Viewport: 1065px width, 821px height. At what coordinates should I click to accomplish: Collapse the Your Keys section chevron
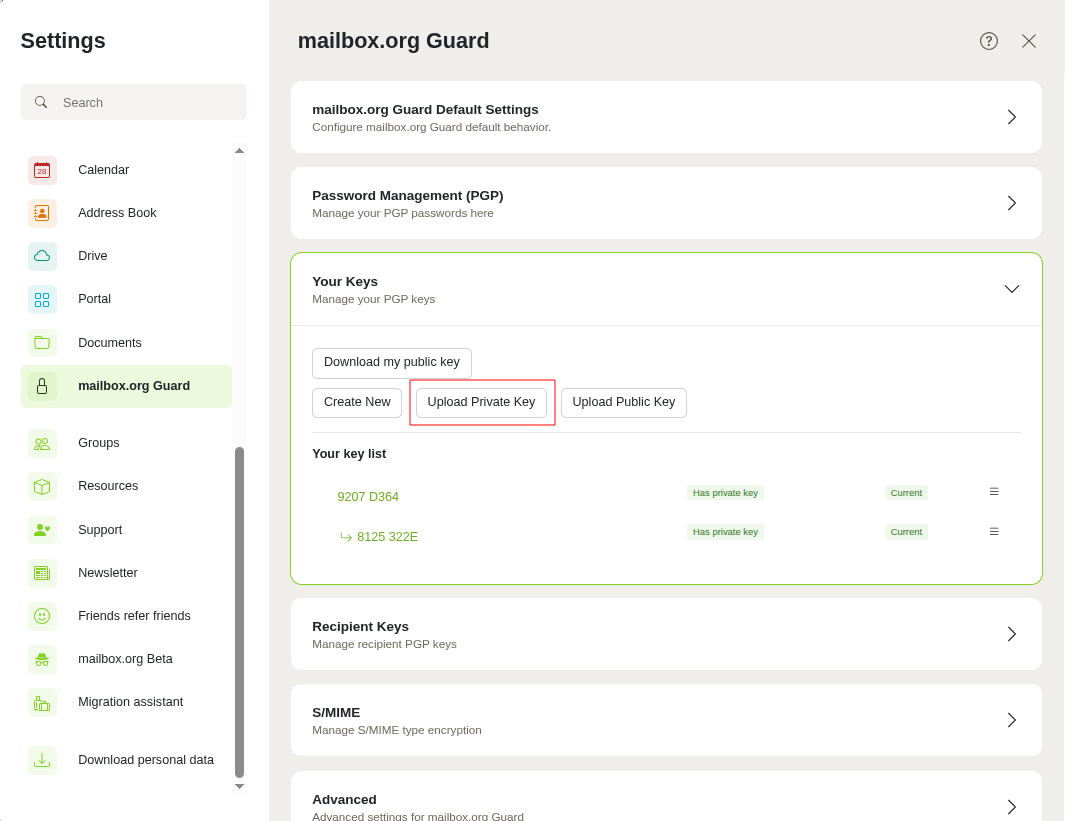pyautogui.click(x=1012, y=289)
